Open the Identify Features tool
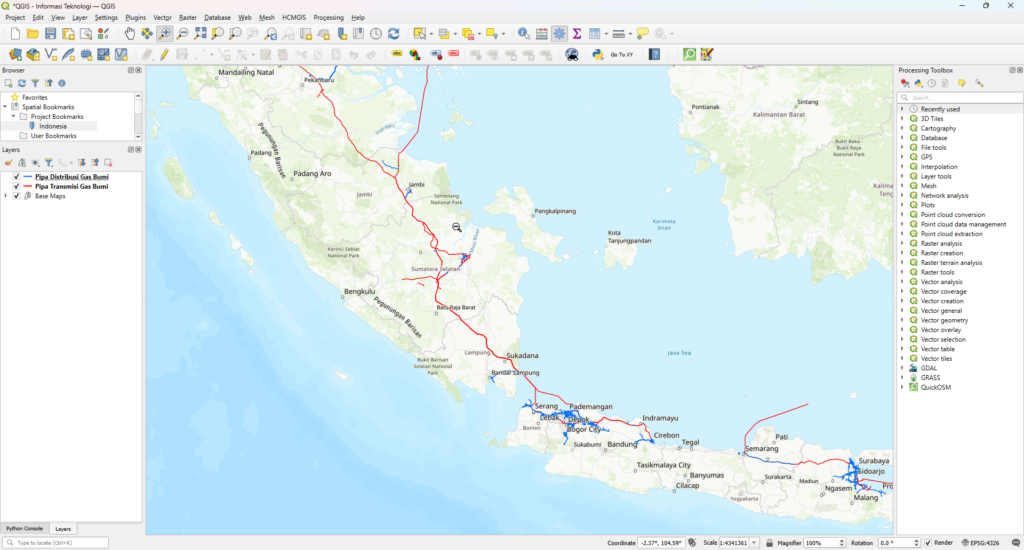The height and width of the screenshot is (550, 1024). tap(523, 34)
